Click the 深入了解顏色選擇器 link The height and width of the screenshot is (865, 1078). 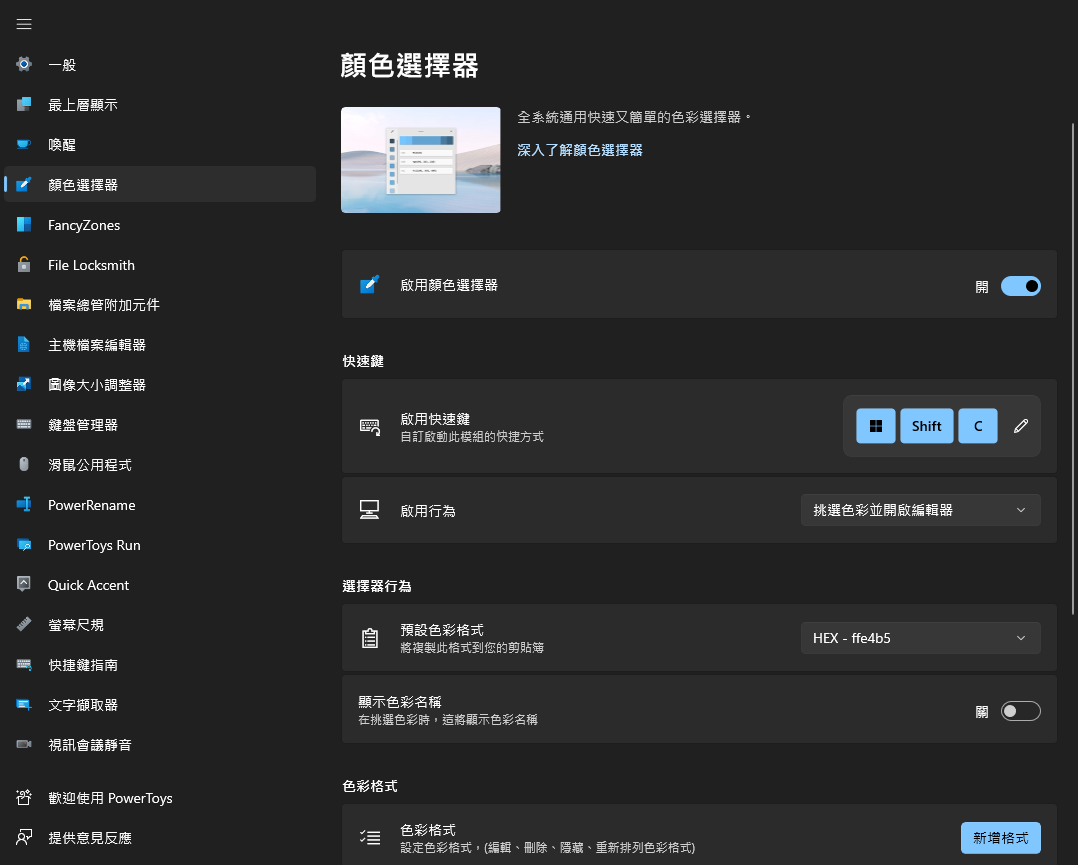click(x=579, y=148)
